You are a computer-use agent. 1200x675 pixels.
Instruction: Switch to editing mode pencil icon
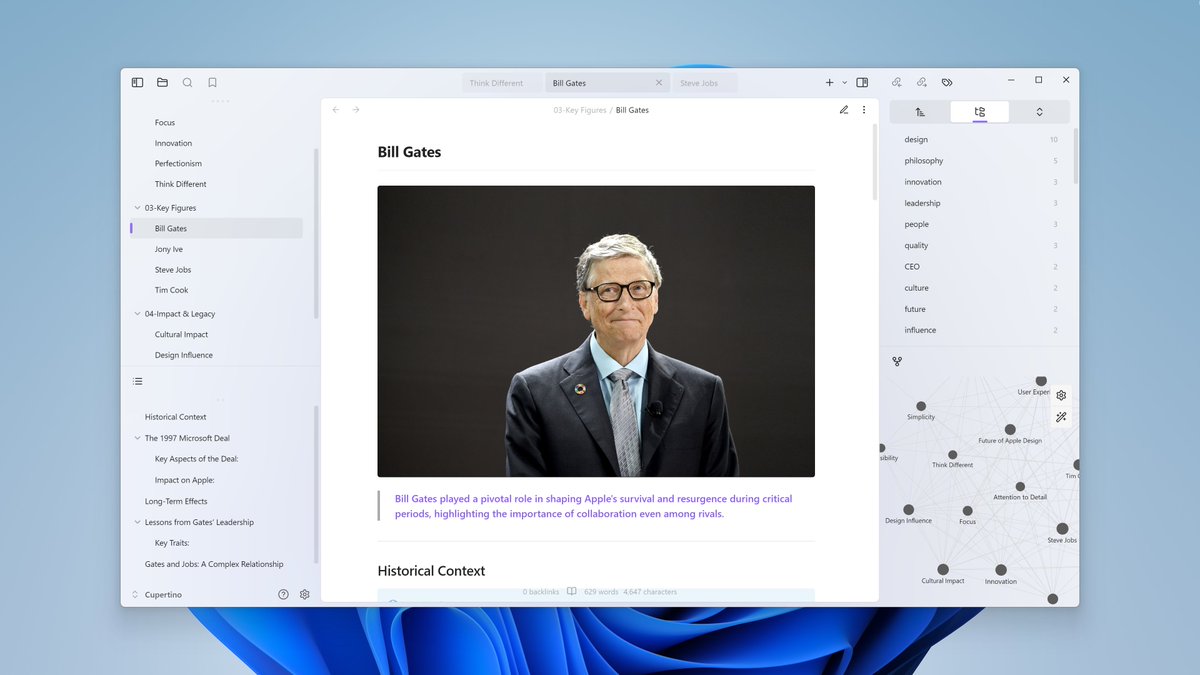(x=844, y=110)
